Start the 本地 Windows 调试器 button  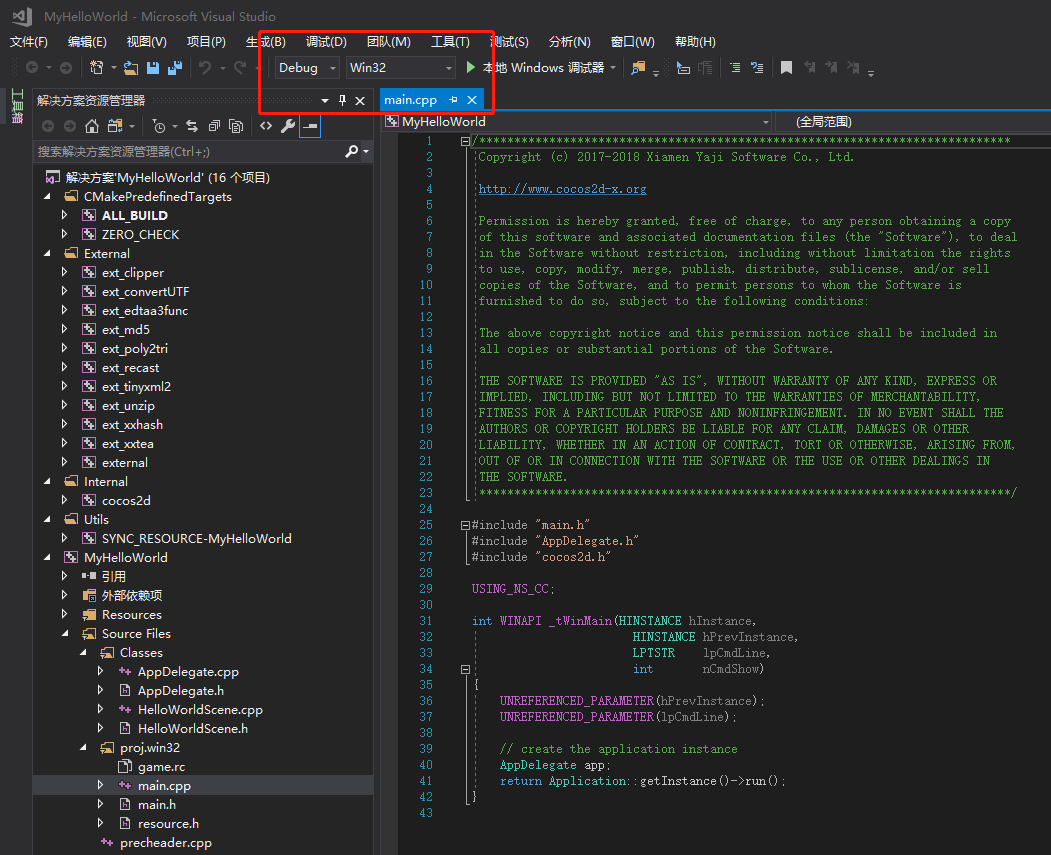534,68
